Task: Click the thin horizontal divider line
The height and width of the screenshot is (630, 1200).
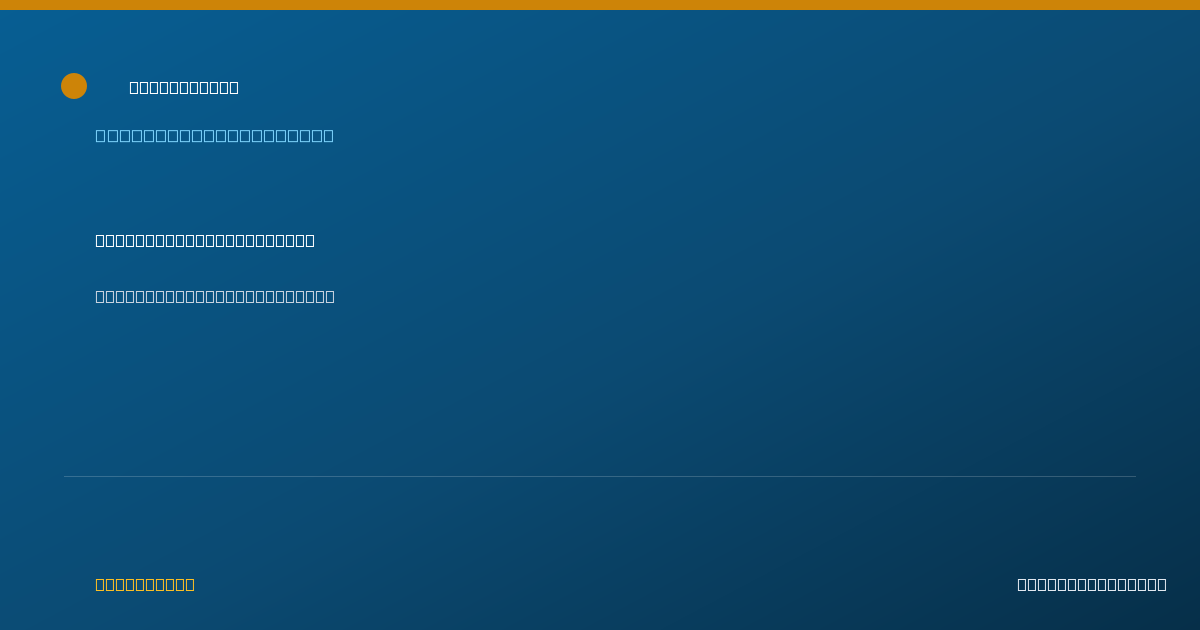Action: click(x=600, y=476)
